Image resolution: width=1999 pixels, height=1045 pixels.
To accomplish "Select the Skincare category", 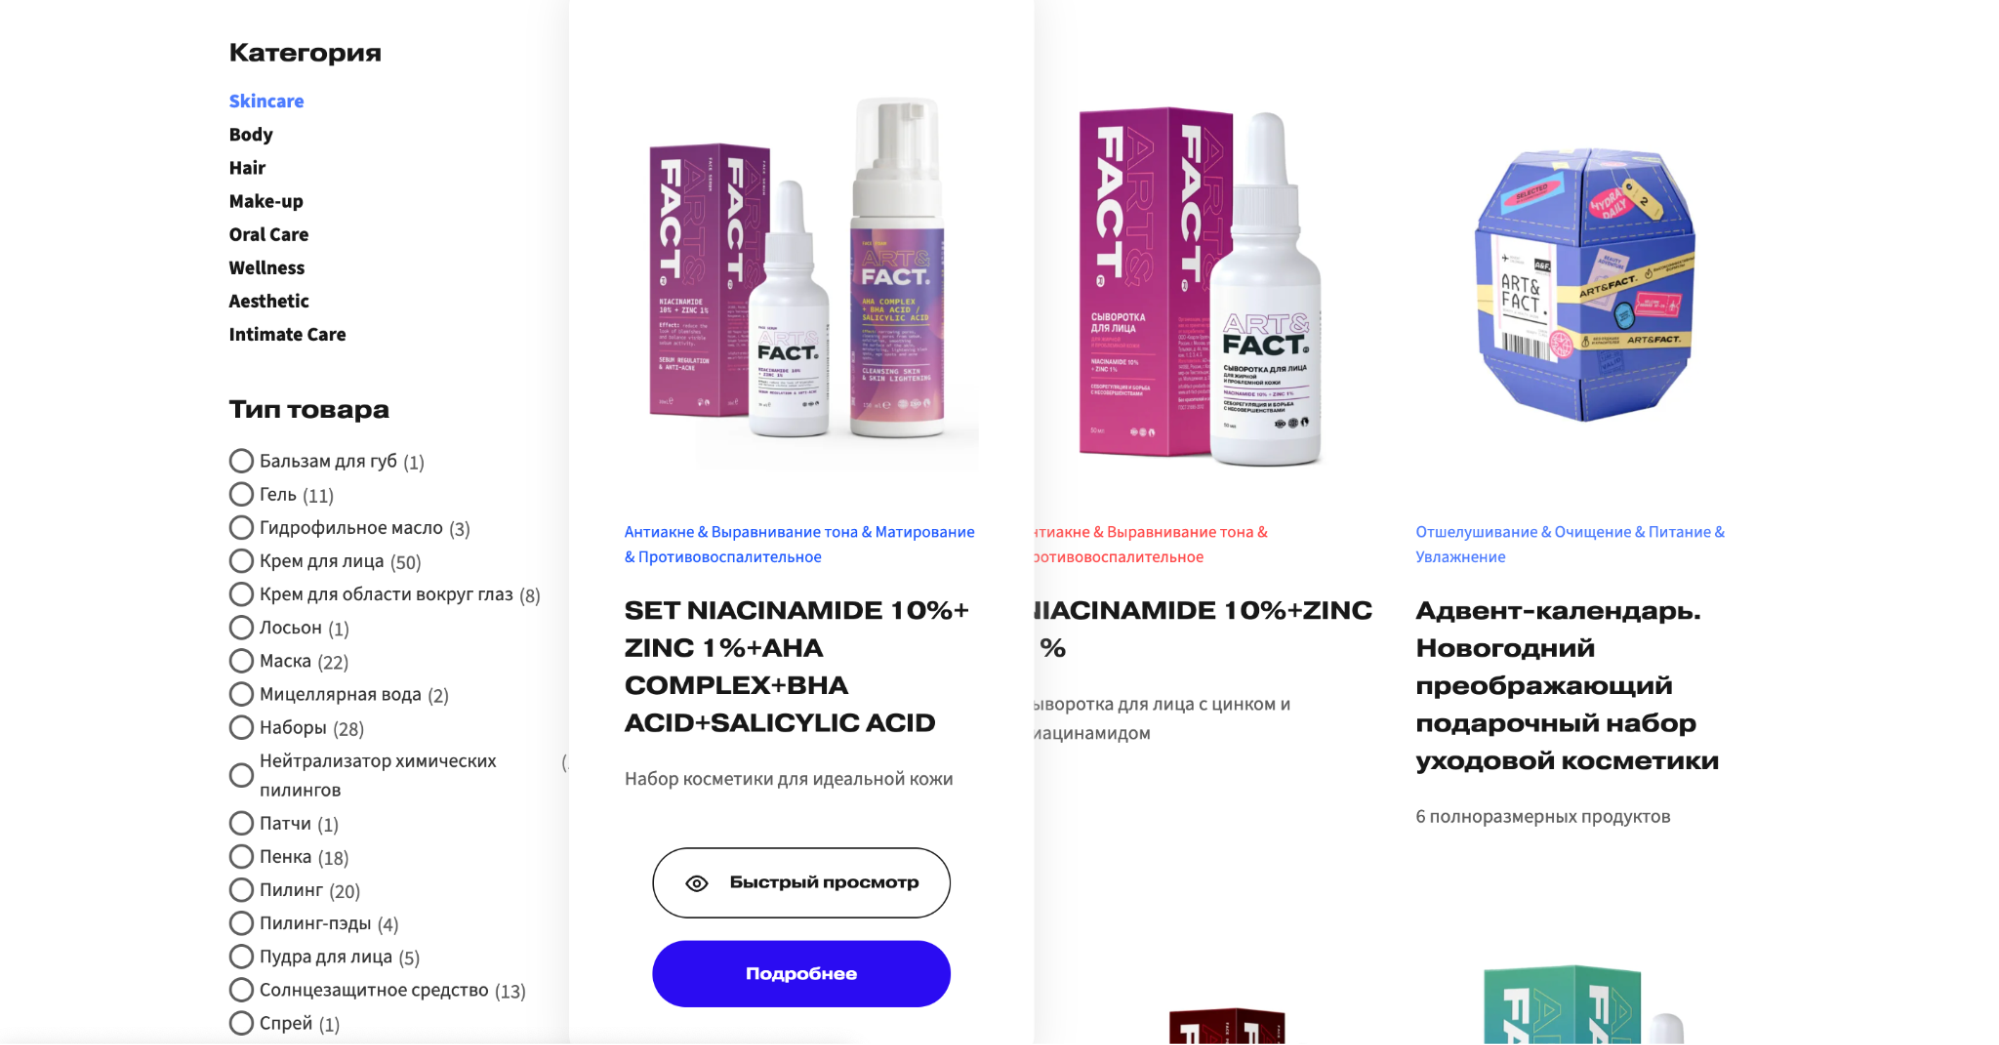I will pos(266,101).
